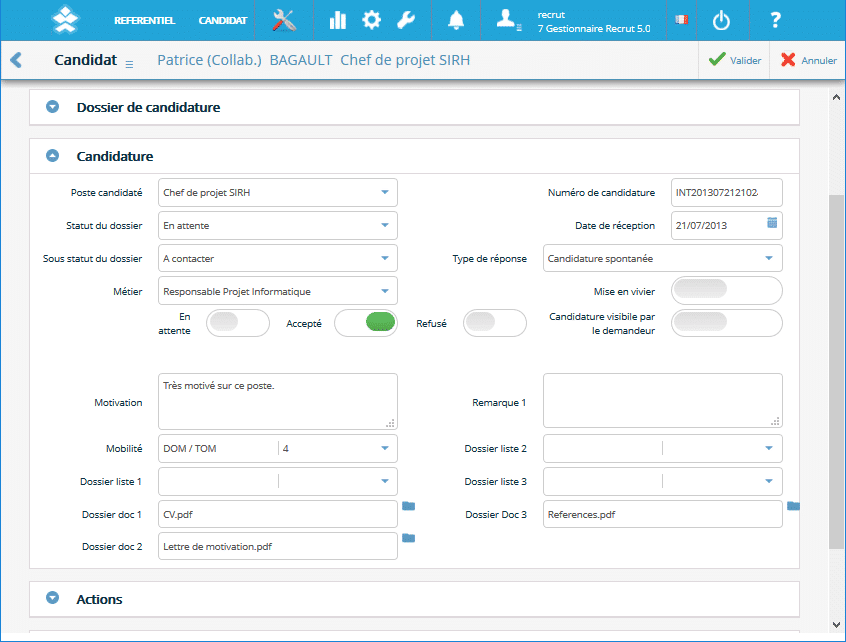Browse folder for Dossier Doc 3

click(793, 506)
